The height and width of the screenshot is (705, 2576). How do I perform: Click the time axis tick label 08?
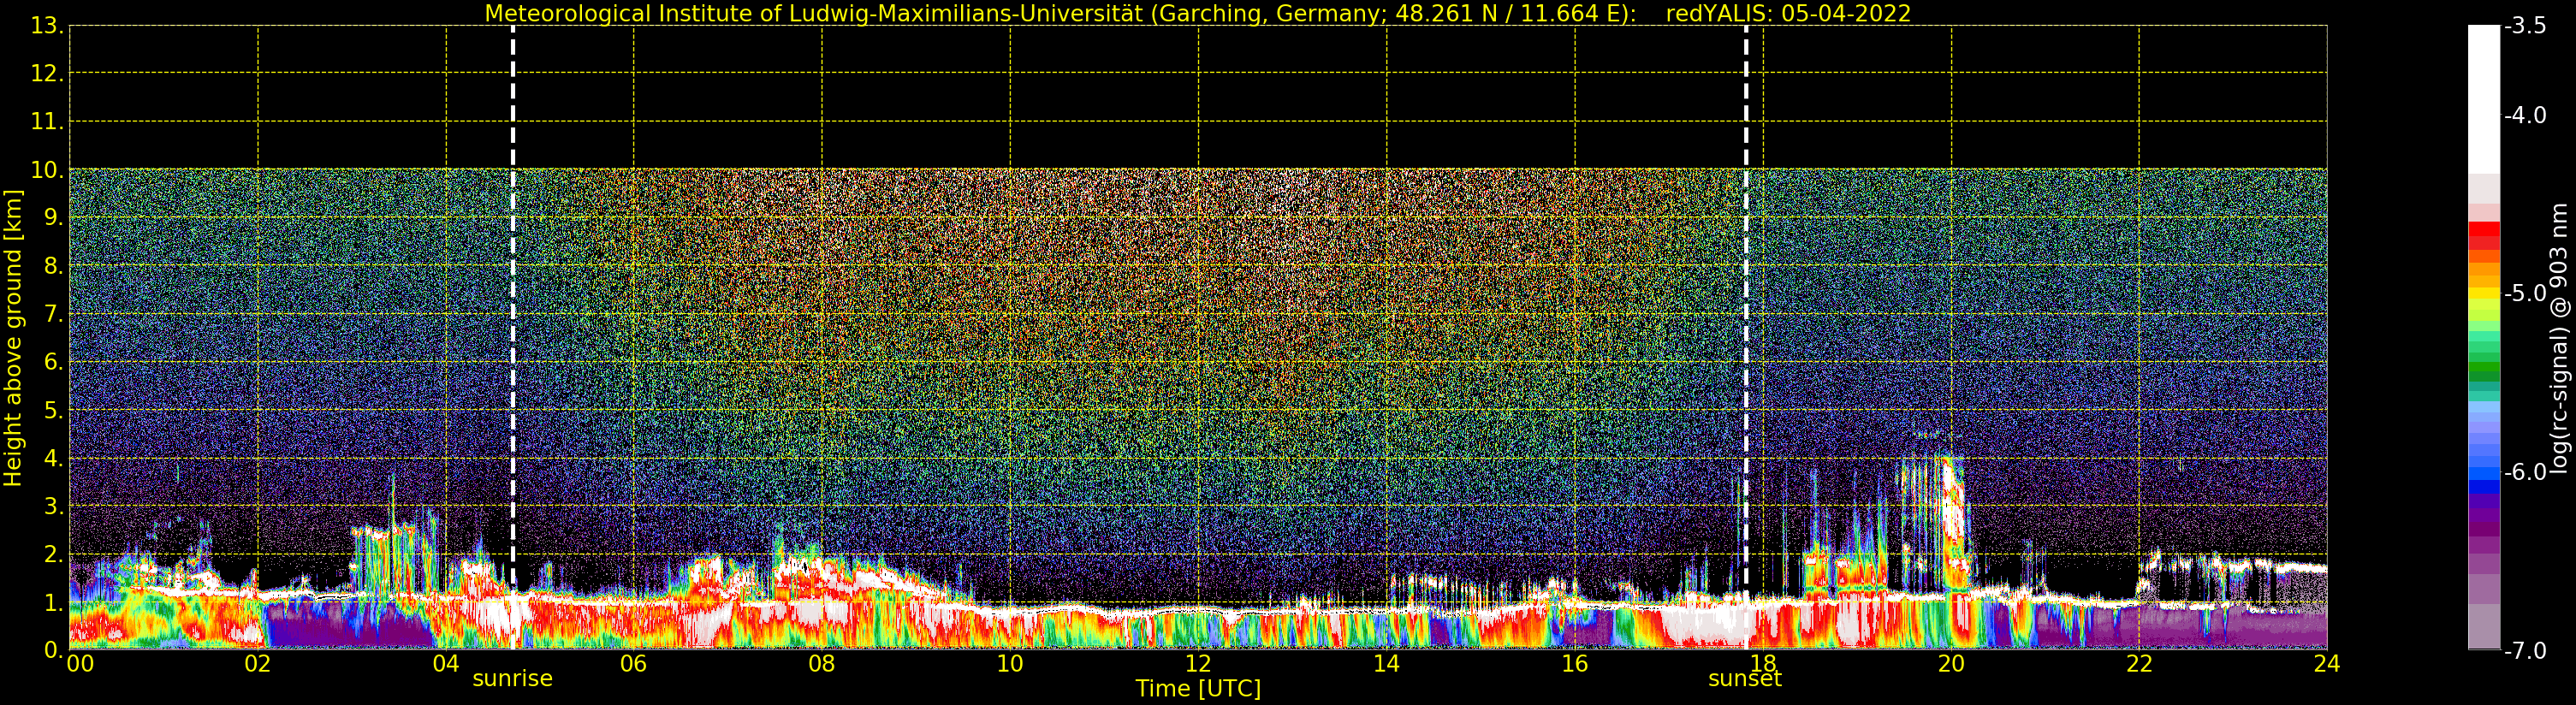[822, 664]
